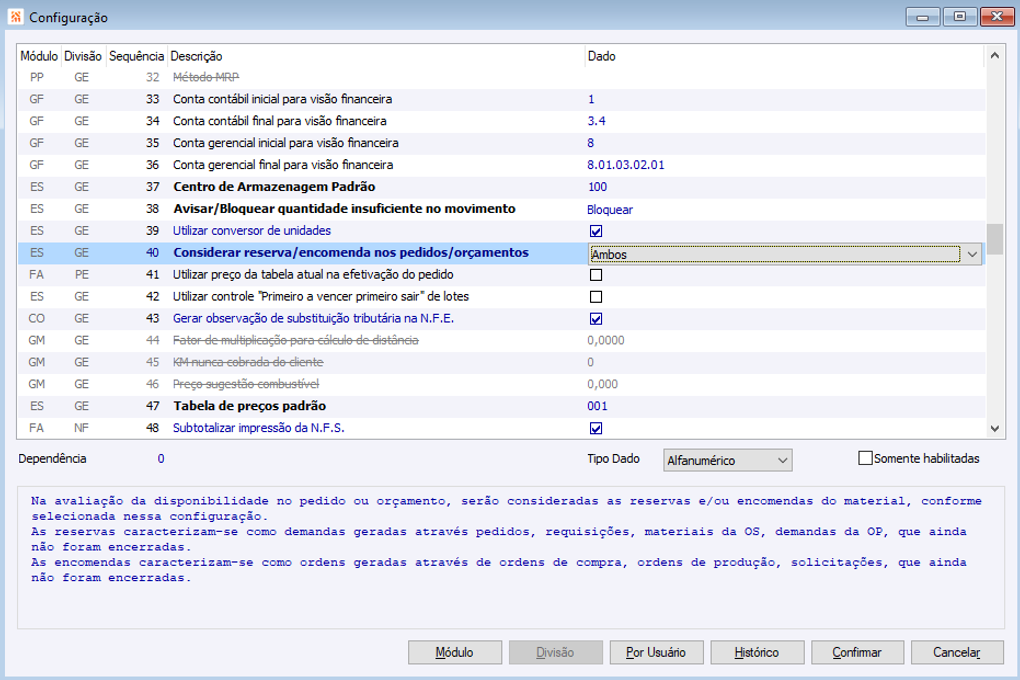
Task: Enable 'Utilizar preço da tabela atual' checkbox
Action: [595, 275]
